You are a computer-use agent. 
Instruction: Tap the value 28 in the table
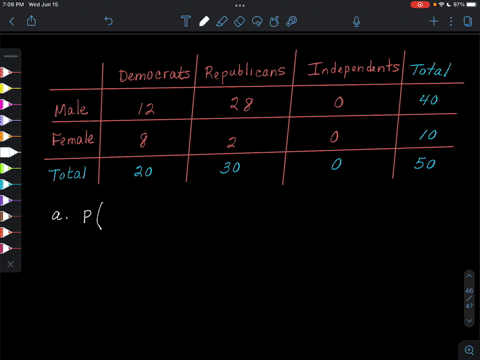click(241, 104)
